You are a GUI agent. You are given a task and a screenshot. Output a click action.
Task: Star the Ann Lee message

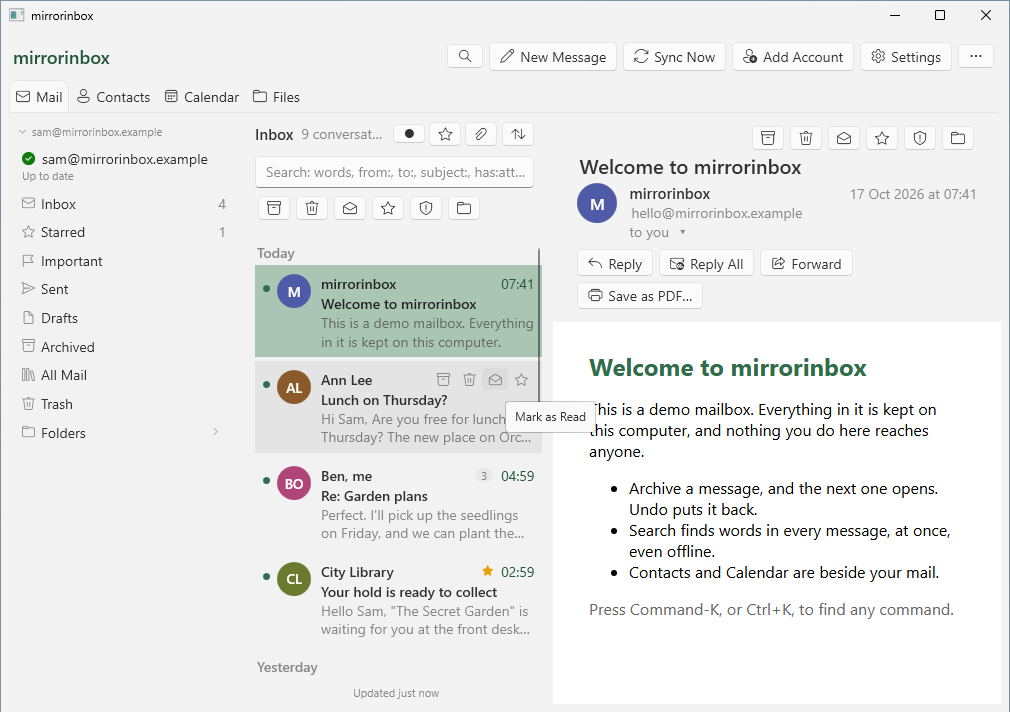coord(522,380)
